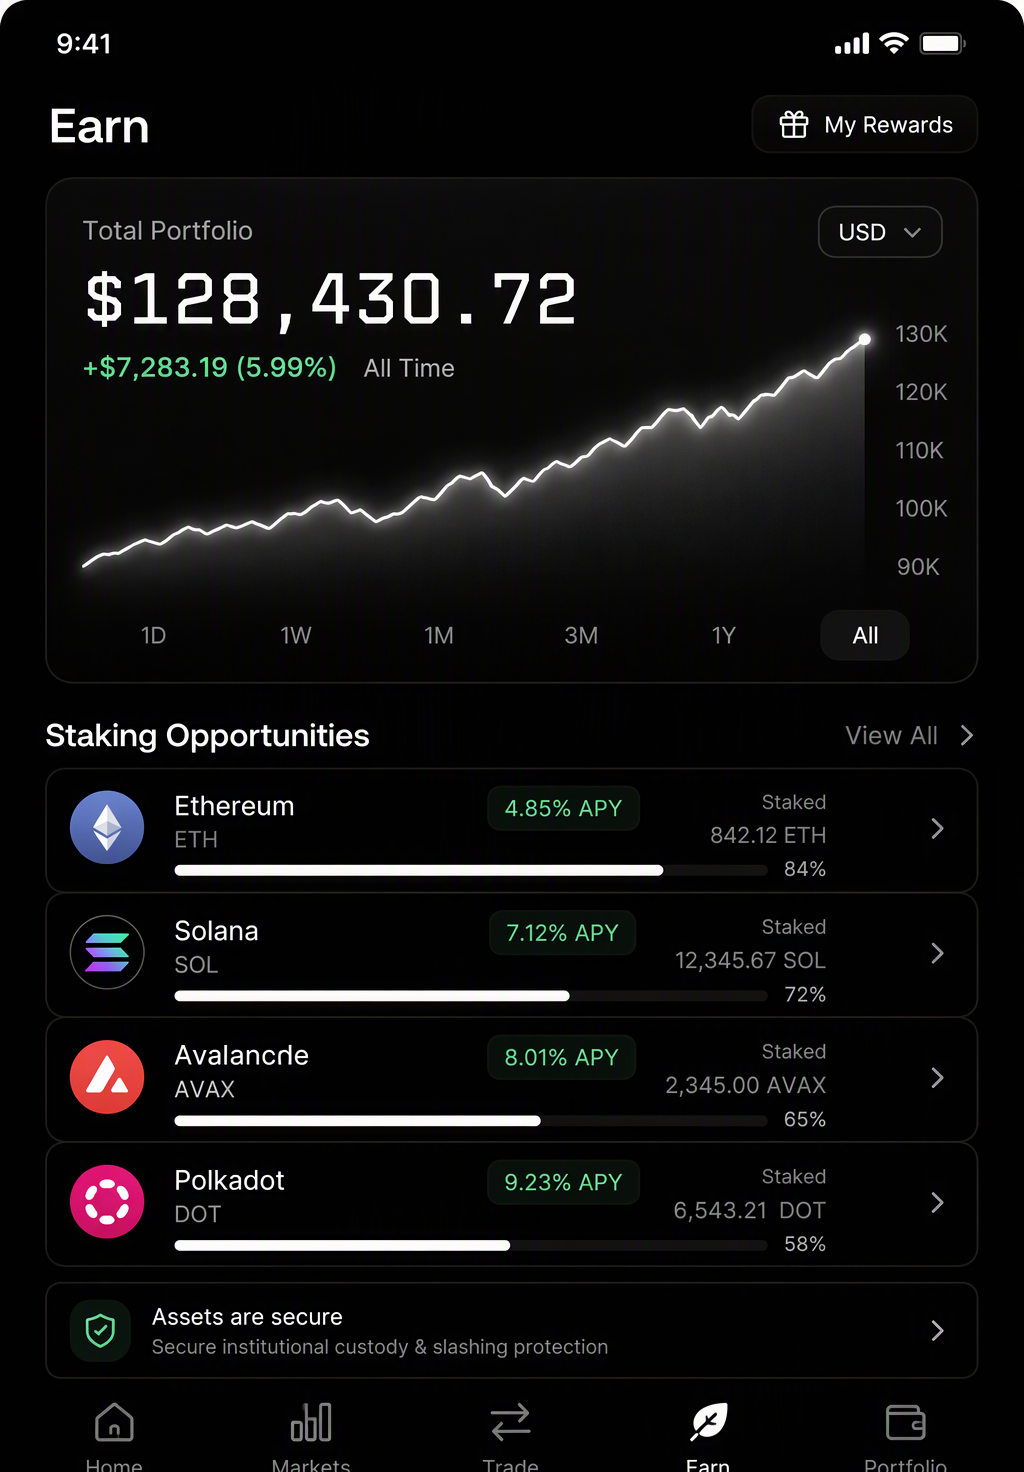Image resolution: width=1024 pixels, height=1472 pixels.
Task: Select the 1D chart range
Action: [153, 636]
